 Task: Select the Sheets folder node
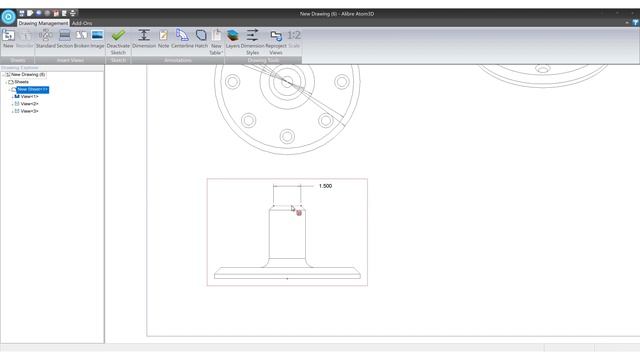tap(21, 82)
